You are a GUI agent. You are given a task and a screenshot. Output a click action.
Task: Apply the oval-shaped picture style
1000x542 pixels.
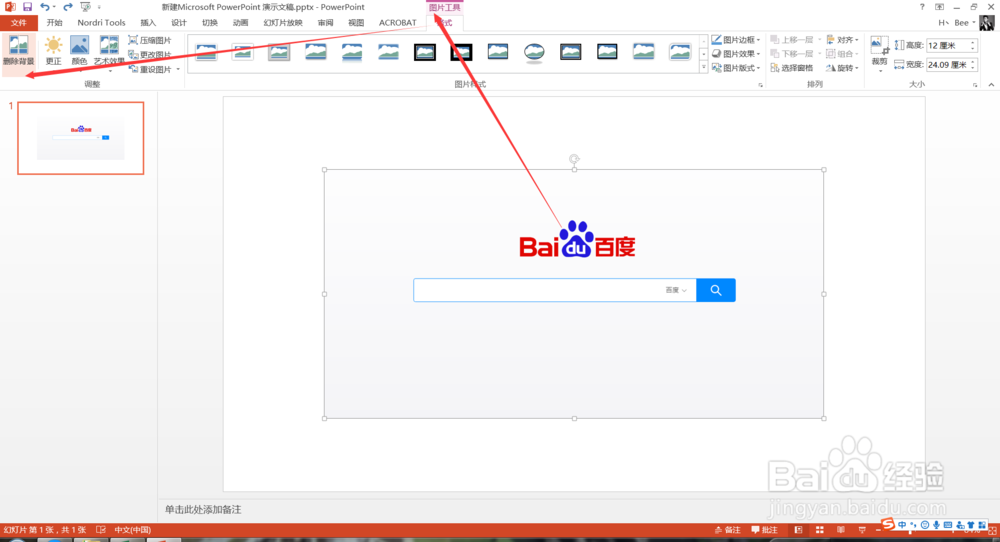(x=534, y=52)
